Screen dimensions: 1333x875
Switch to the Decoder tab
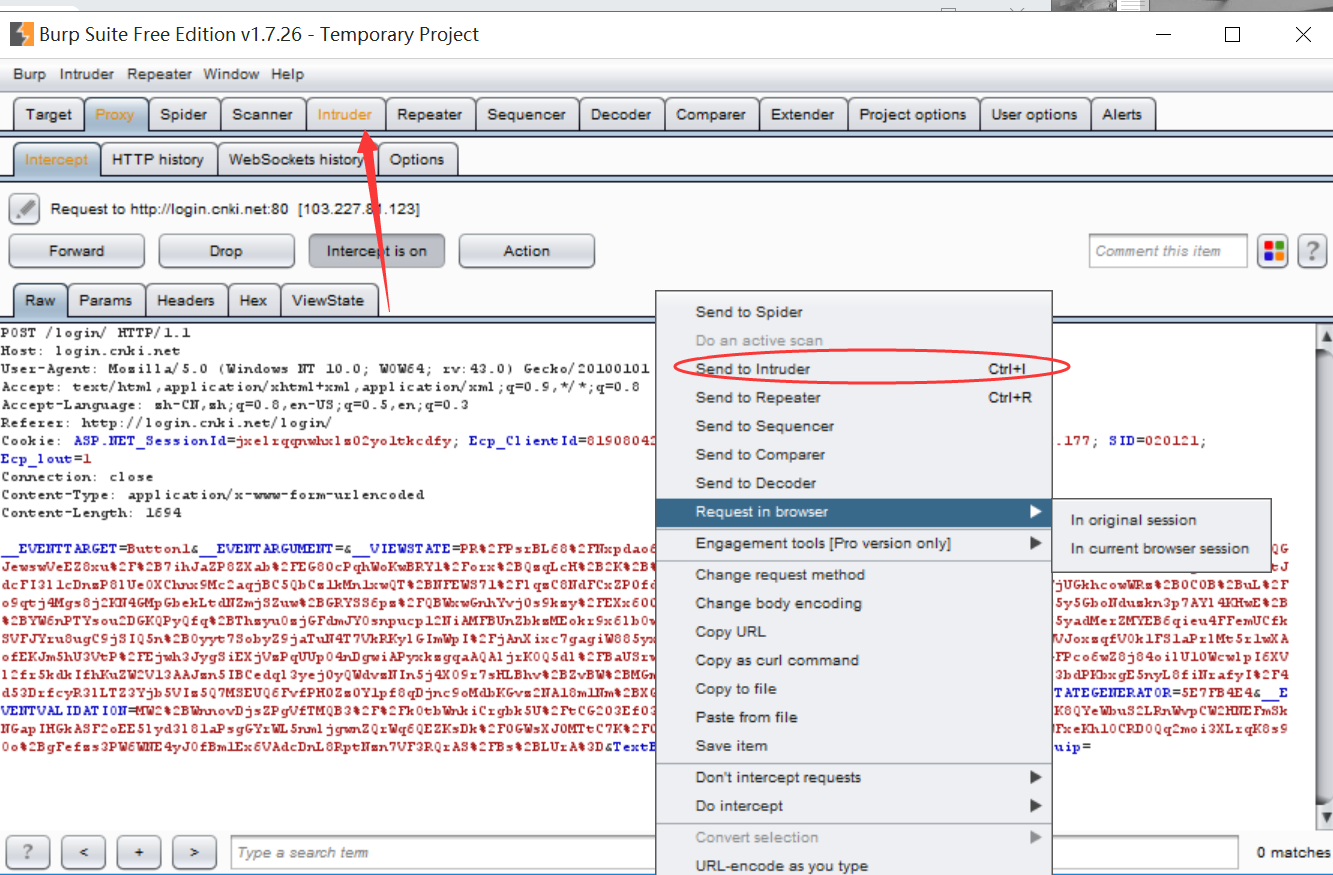click(621, 114)
